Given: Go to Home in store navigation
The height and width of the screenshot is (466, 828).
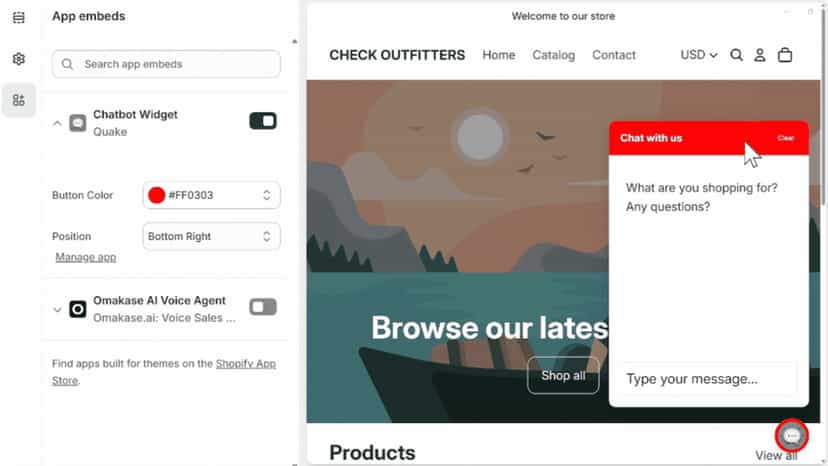Looking at the screenshot, I should 498,55.
